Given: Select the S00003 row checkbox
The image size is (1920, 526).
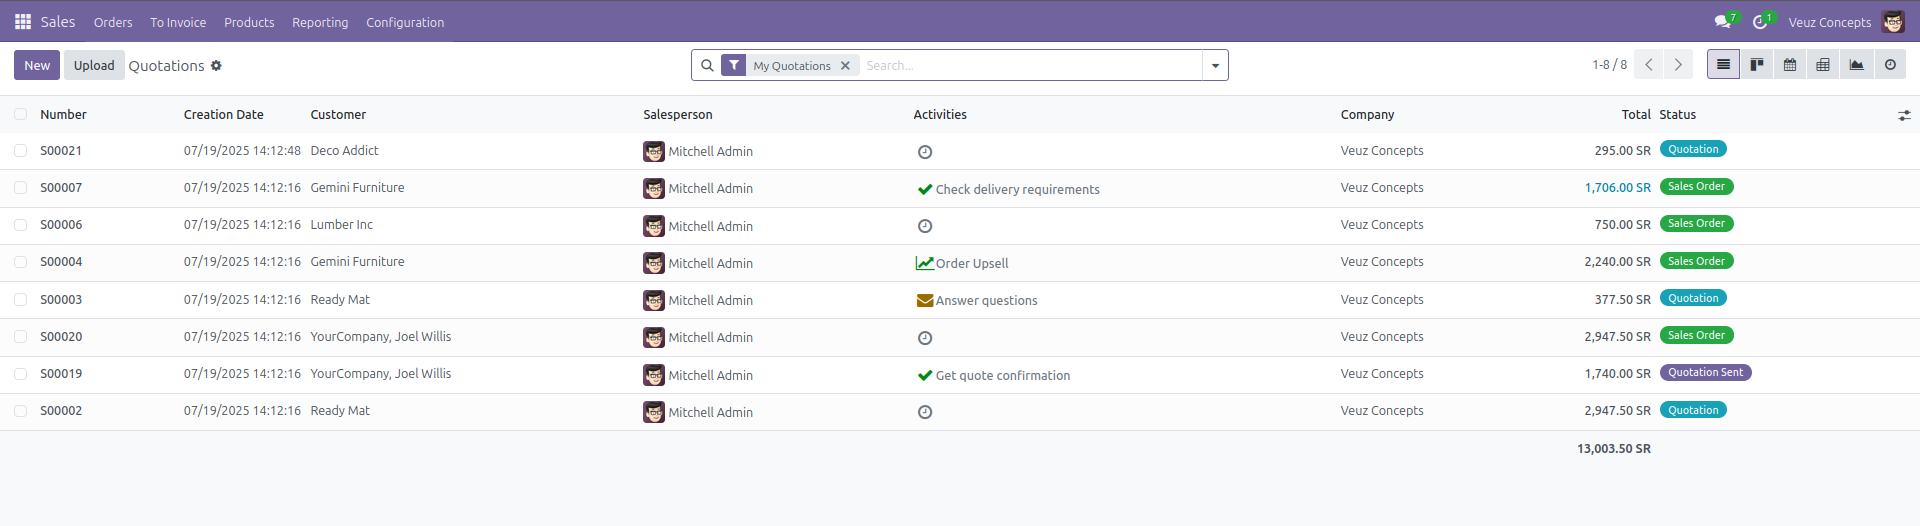Looking at the screenshot, I should coord(20,300).
